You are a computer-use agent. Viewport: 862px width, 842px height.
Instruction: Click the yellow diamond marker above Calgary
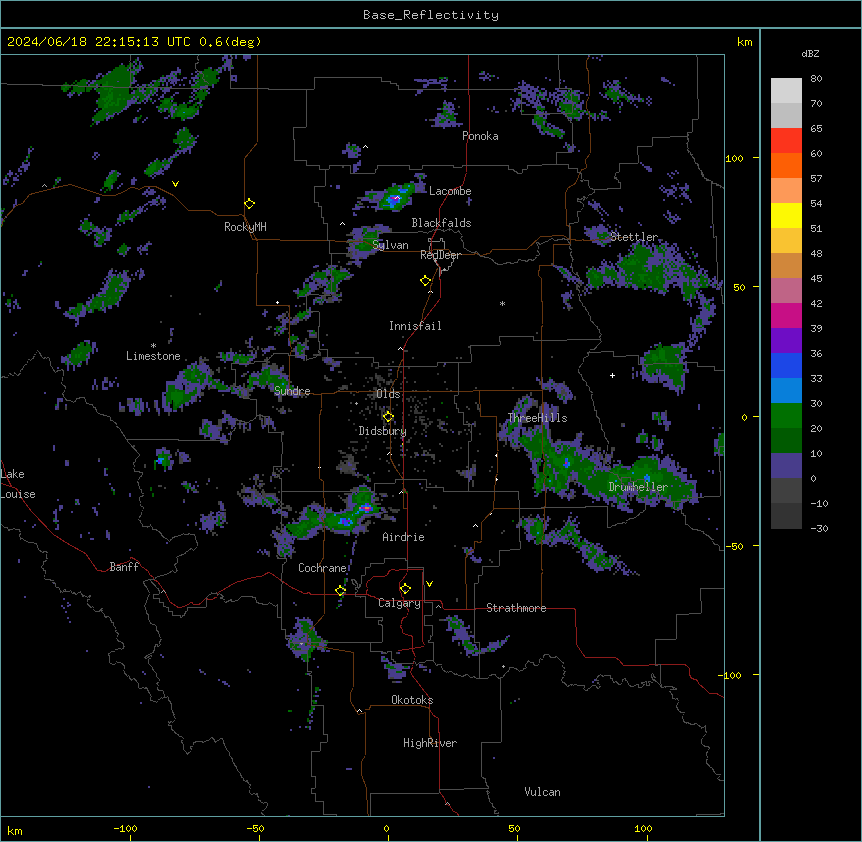pyautogui.click(x=405, y=589)
